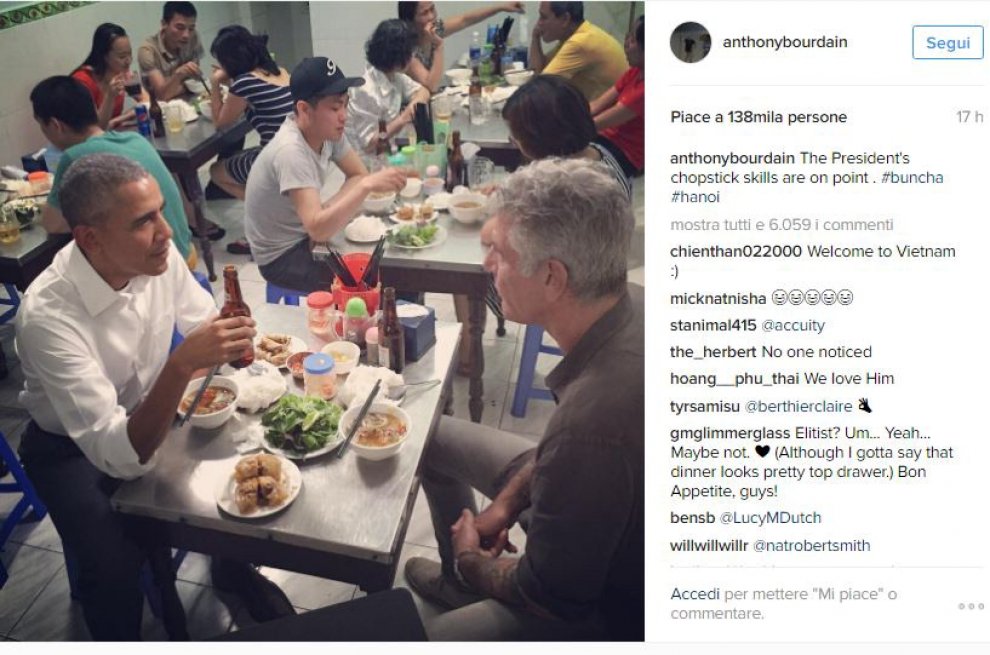The height and width of the screenshot is (655, 990).
Task: Open the @berthierclaire mention
Action: 798,406
